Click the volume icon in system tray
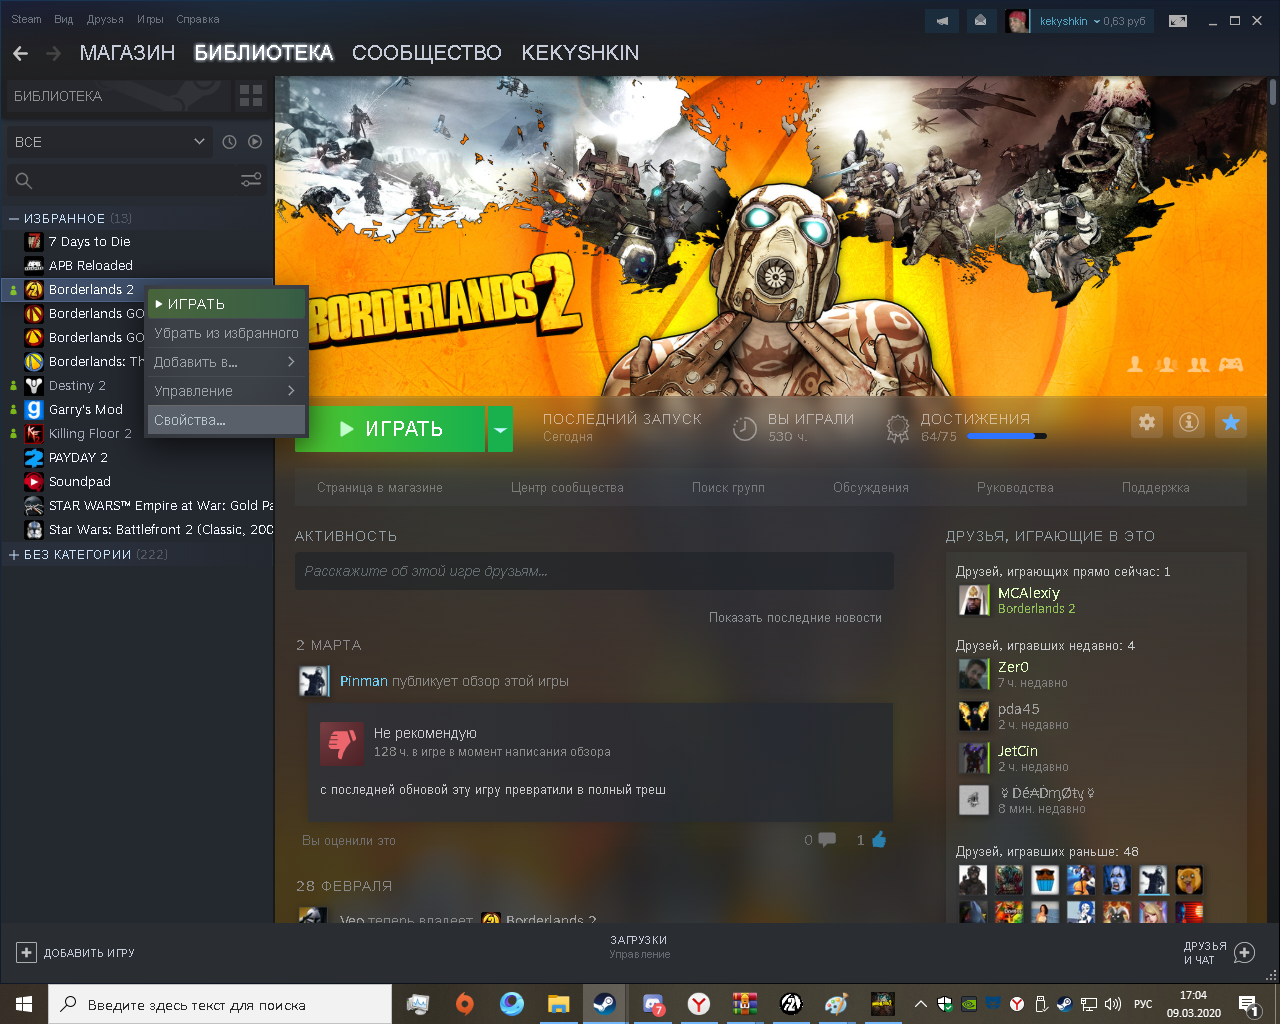This screenshot has width=1280, height=1024. pyautogui.click(x=1113, y=1004)
